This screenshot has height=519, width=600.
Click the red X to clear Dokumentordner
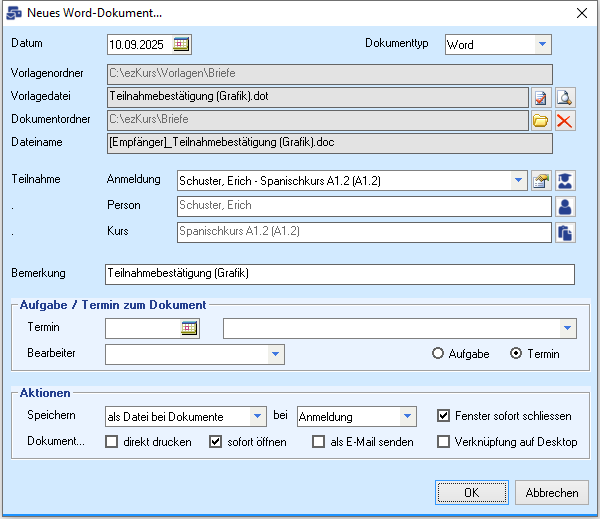point(565,121)
